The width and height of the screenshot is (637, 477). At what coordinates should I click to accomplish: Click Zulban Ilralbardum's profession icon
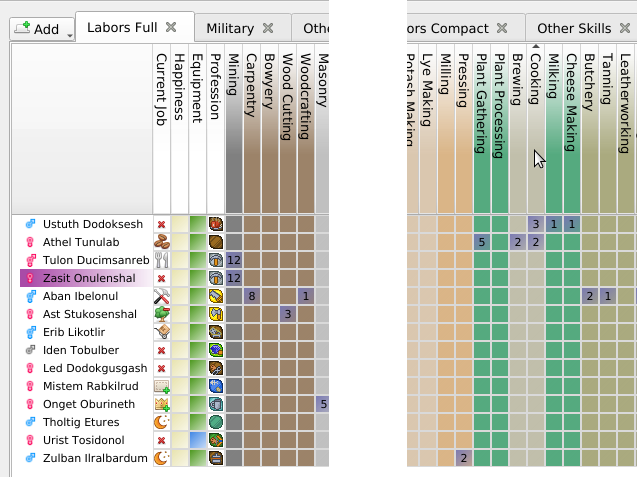pos(216,458)
